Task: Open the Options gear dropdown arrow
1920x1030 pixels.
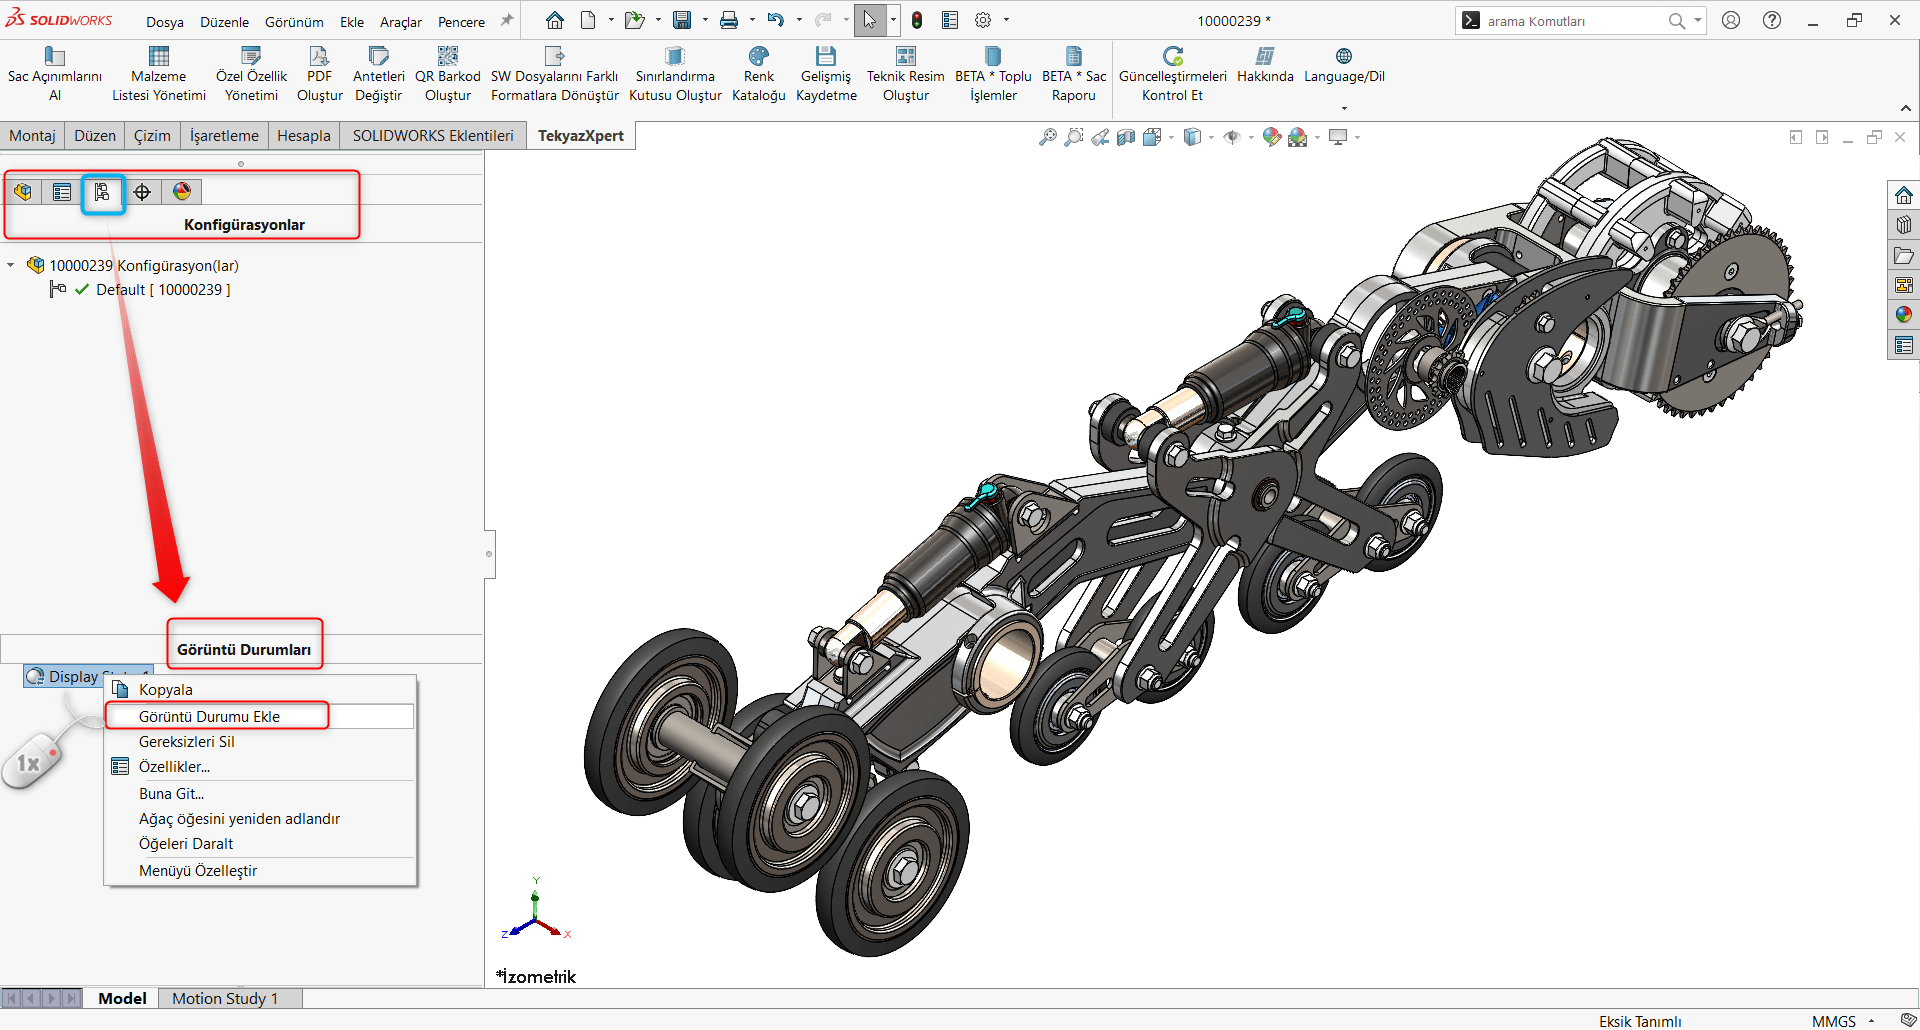Action: [1006, 20]
